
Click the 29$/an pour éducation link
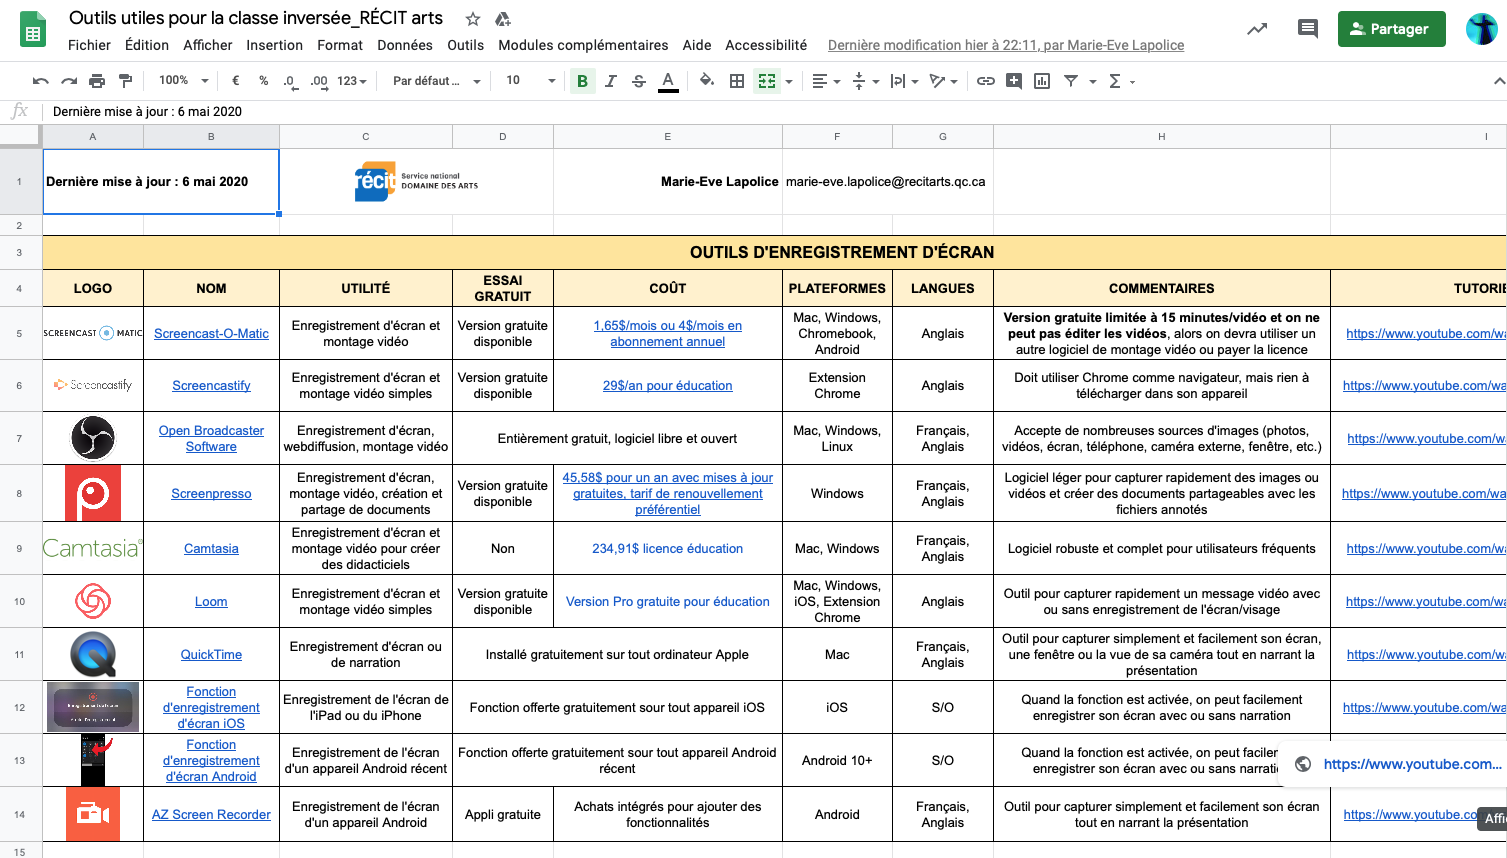click(667, 385)
